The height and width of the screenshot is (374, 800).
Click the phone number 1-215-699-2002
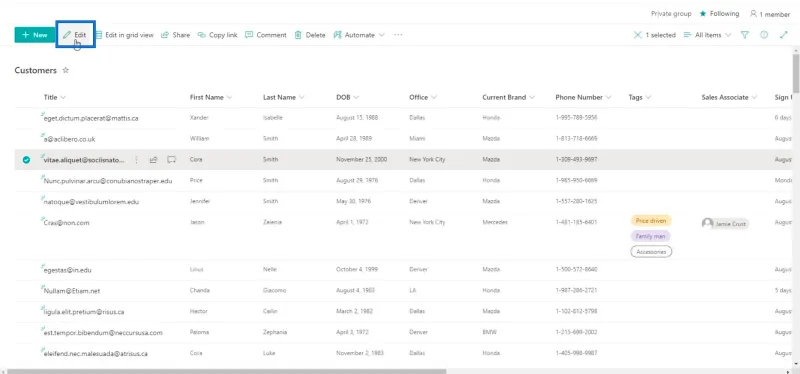click(x=576, y=332)
